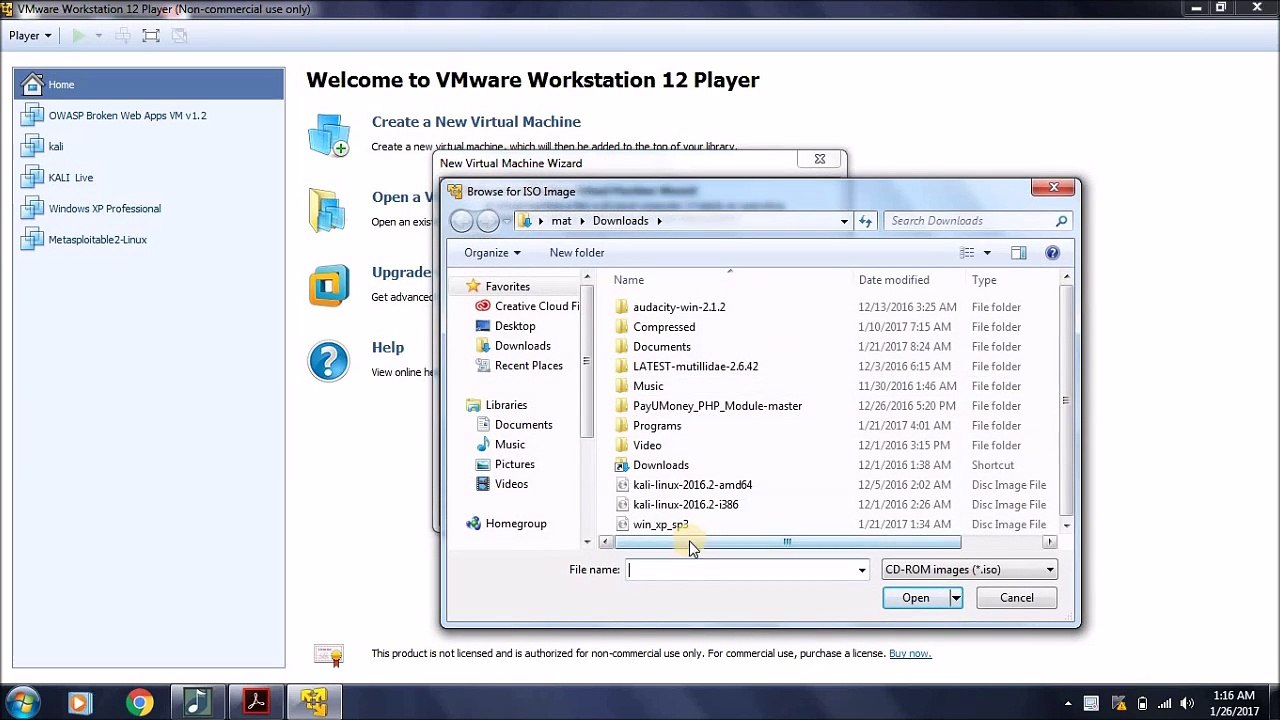Open the Player menu

30,35
